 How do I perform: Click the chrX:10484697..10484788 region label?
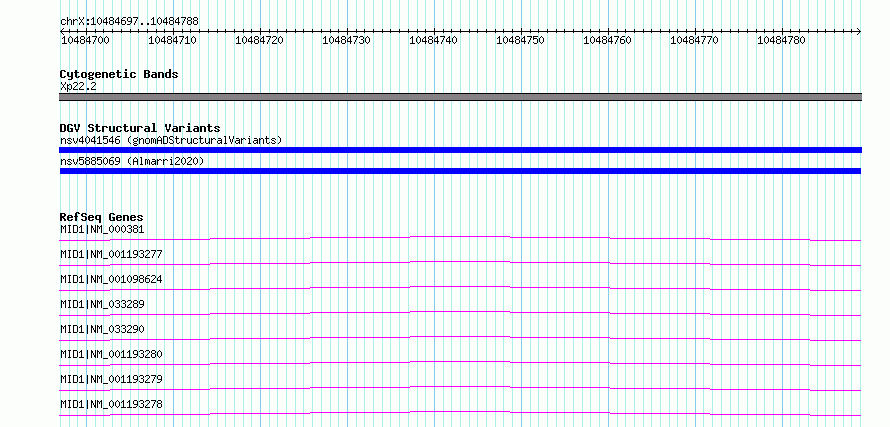coord(129,22)
